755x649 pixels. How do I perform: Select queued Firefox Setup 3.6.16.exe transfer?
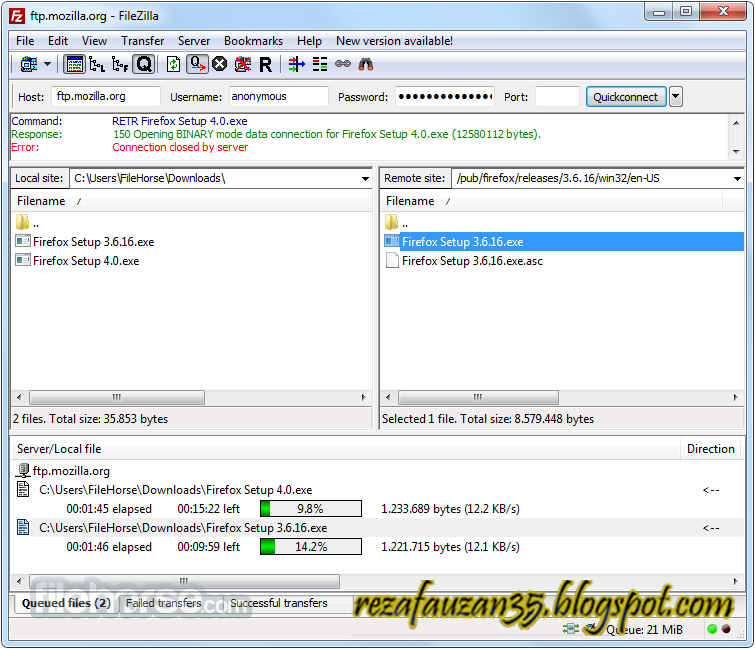183,528
